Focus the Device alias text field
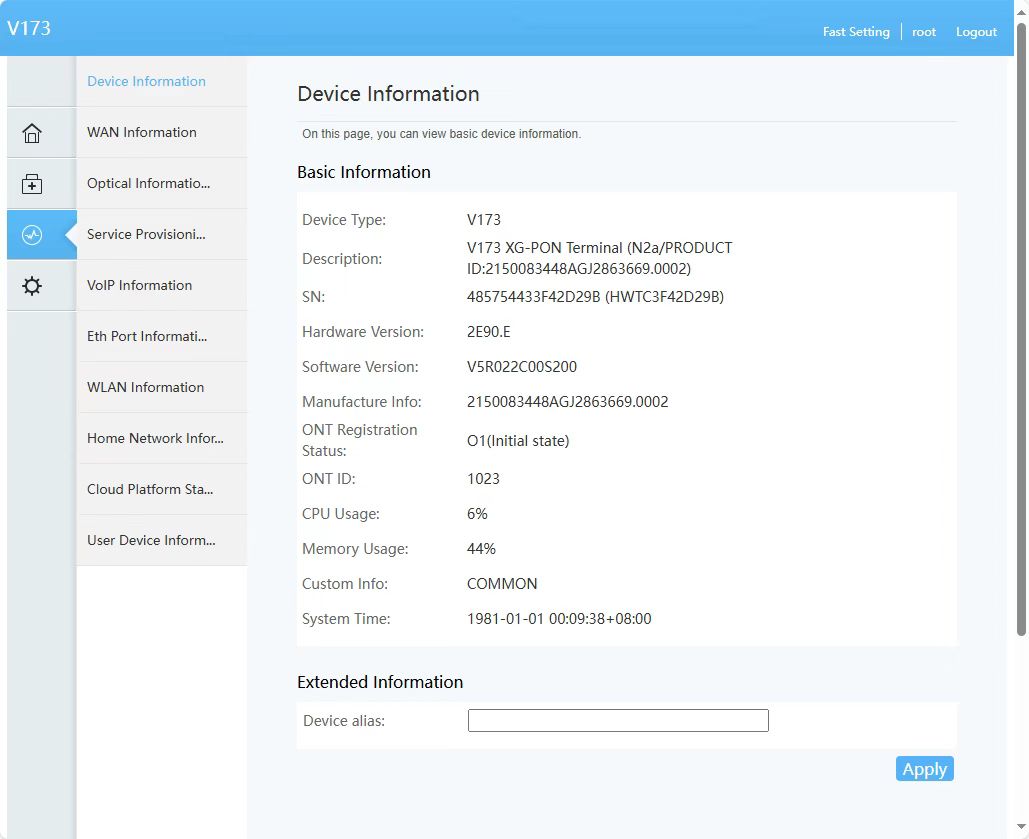The width and height of the screenshot is (1029, 839). point(618,720)
